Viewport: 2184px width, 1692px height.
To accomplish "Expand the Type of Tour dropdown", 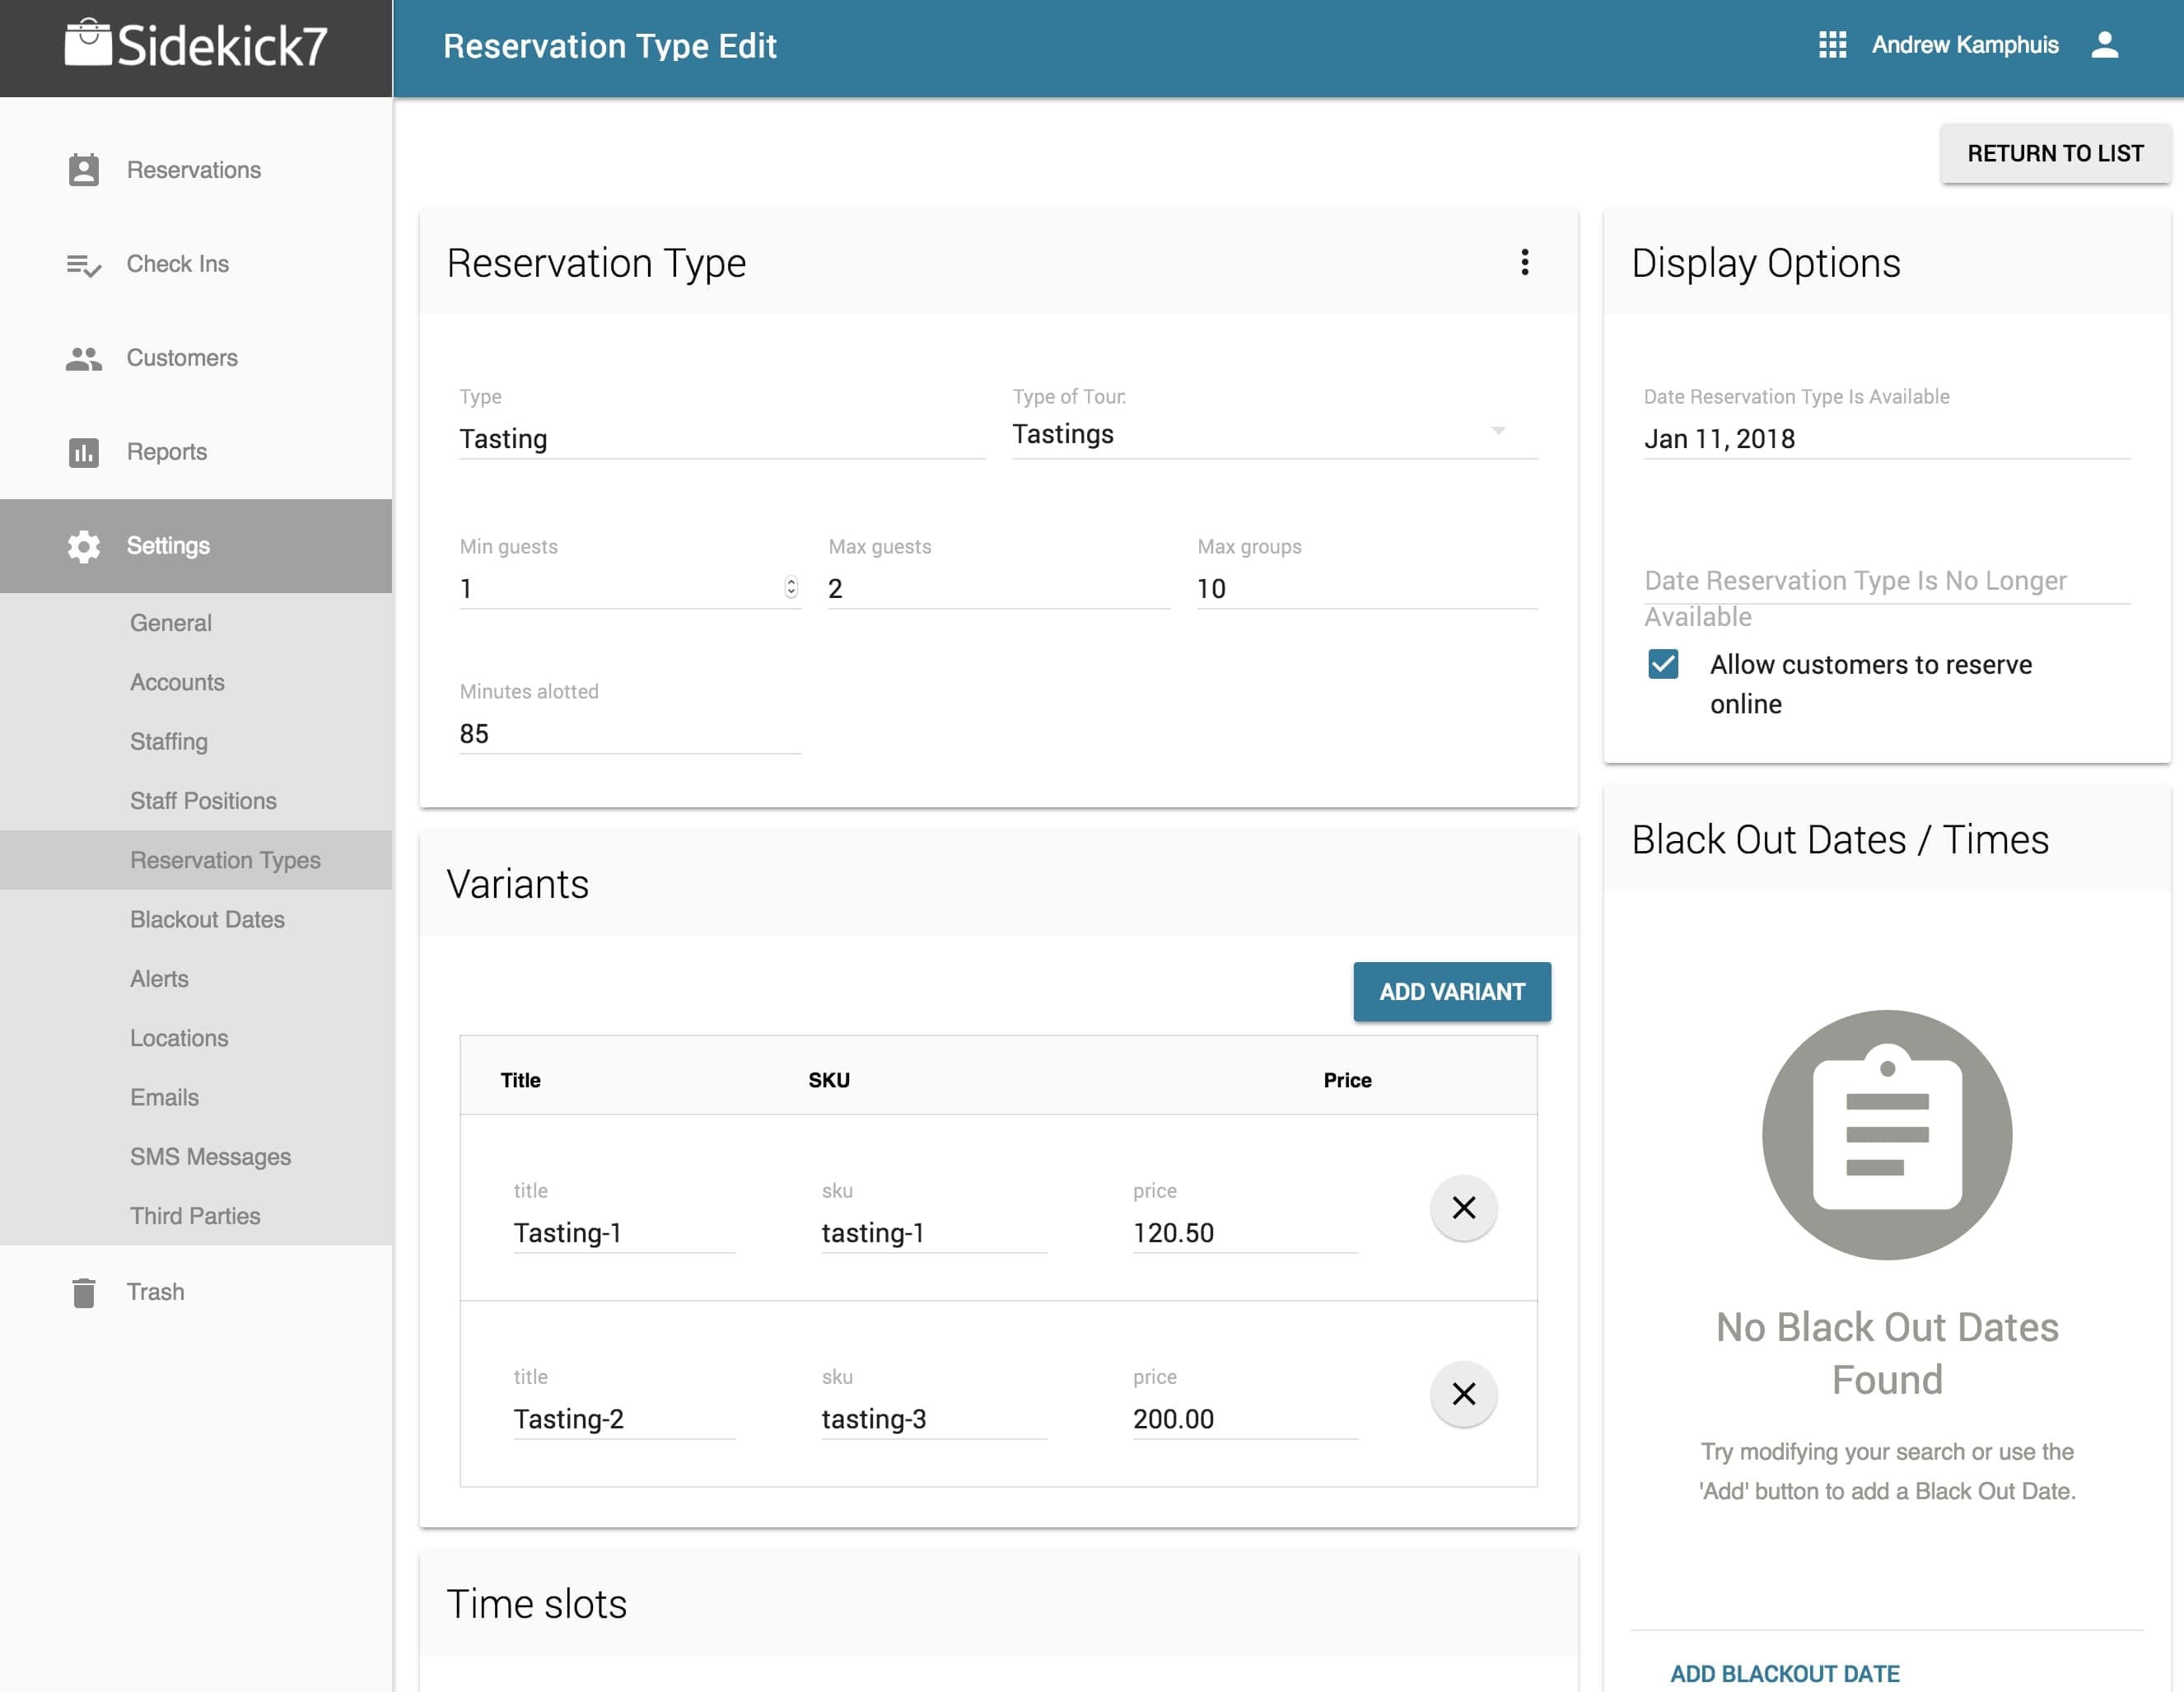I will (x=1498, y=431).
